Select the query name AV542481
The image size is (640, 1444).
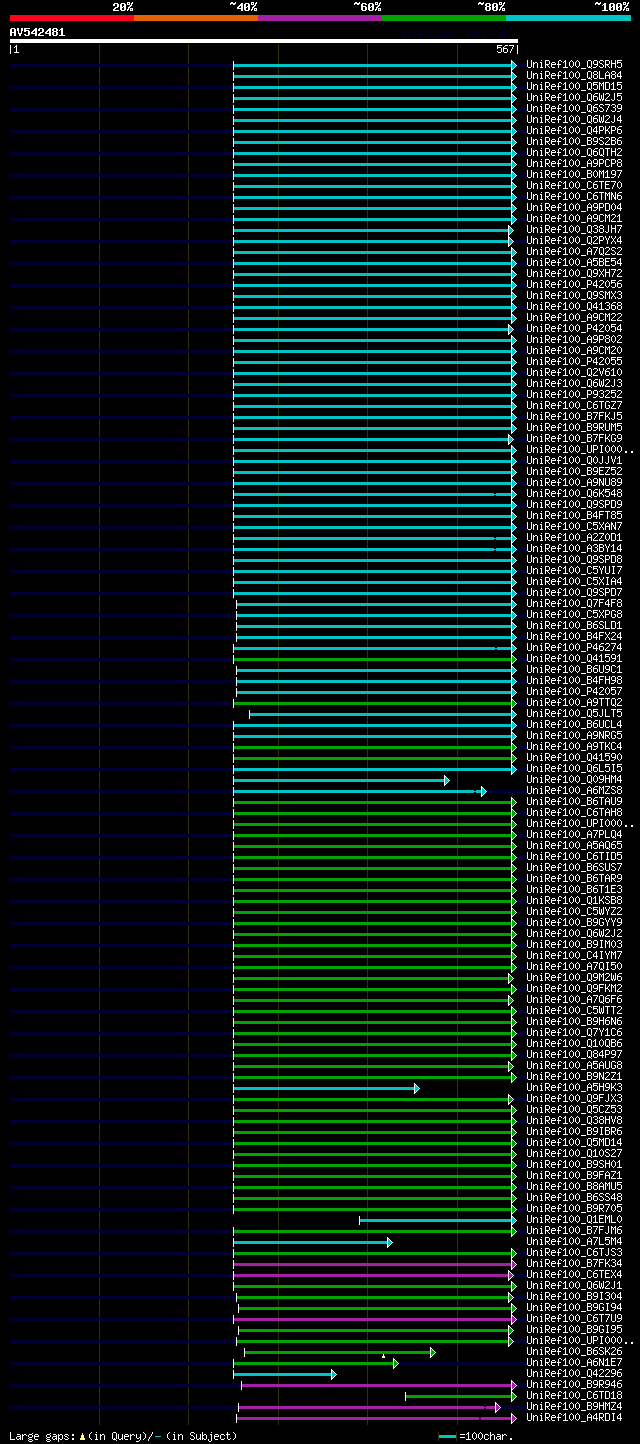pos(38,32)
